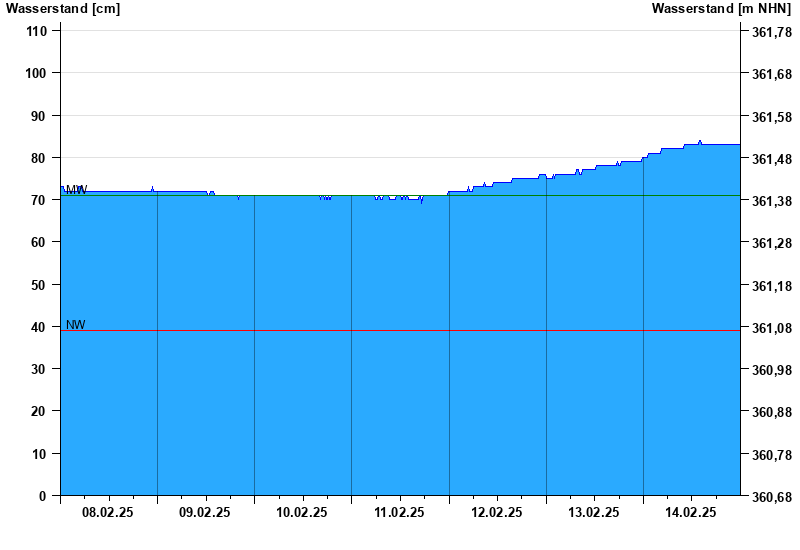Select the 0 tick label on left axis

pos(42,496)
